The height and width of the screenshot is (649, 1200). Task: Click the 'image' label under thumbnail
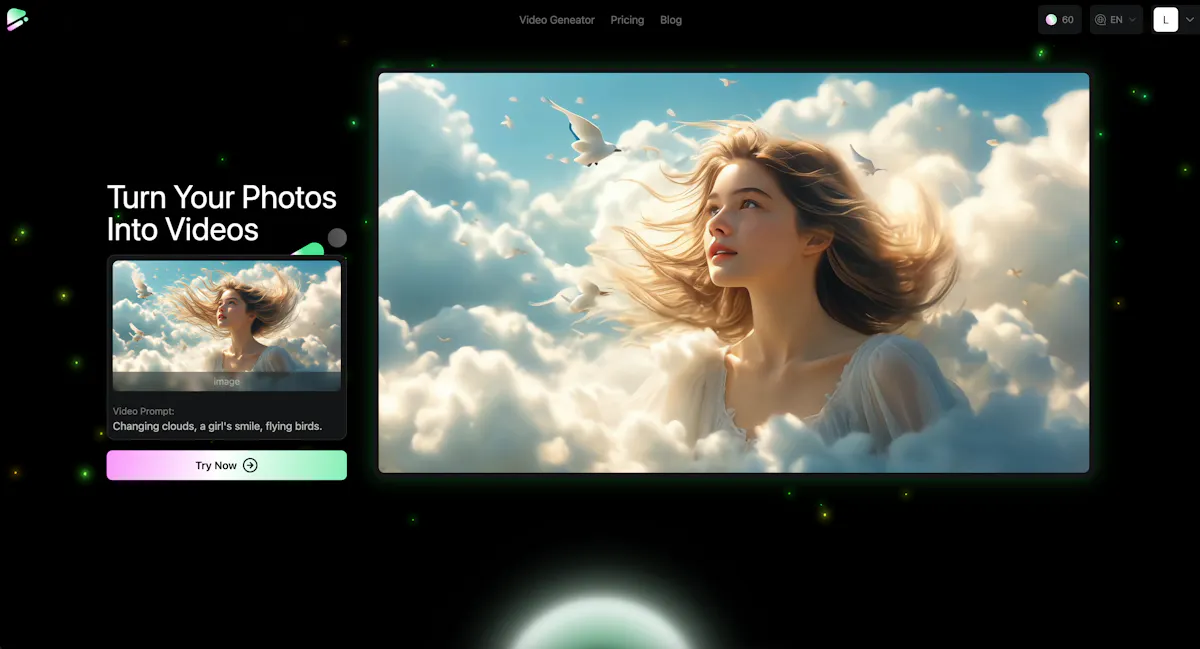click(227, 381)
